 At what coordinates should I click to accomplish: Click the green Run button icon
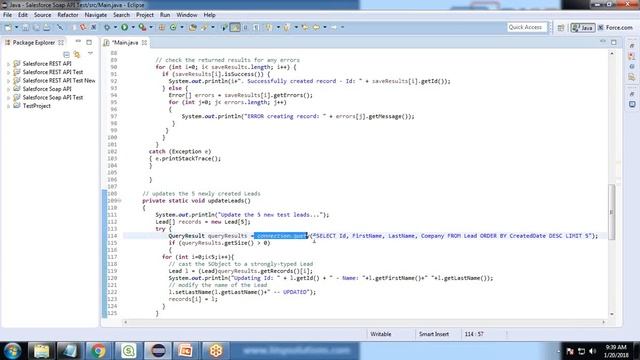click(x=124, y=27)
